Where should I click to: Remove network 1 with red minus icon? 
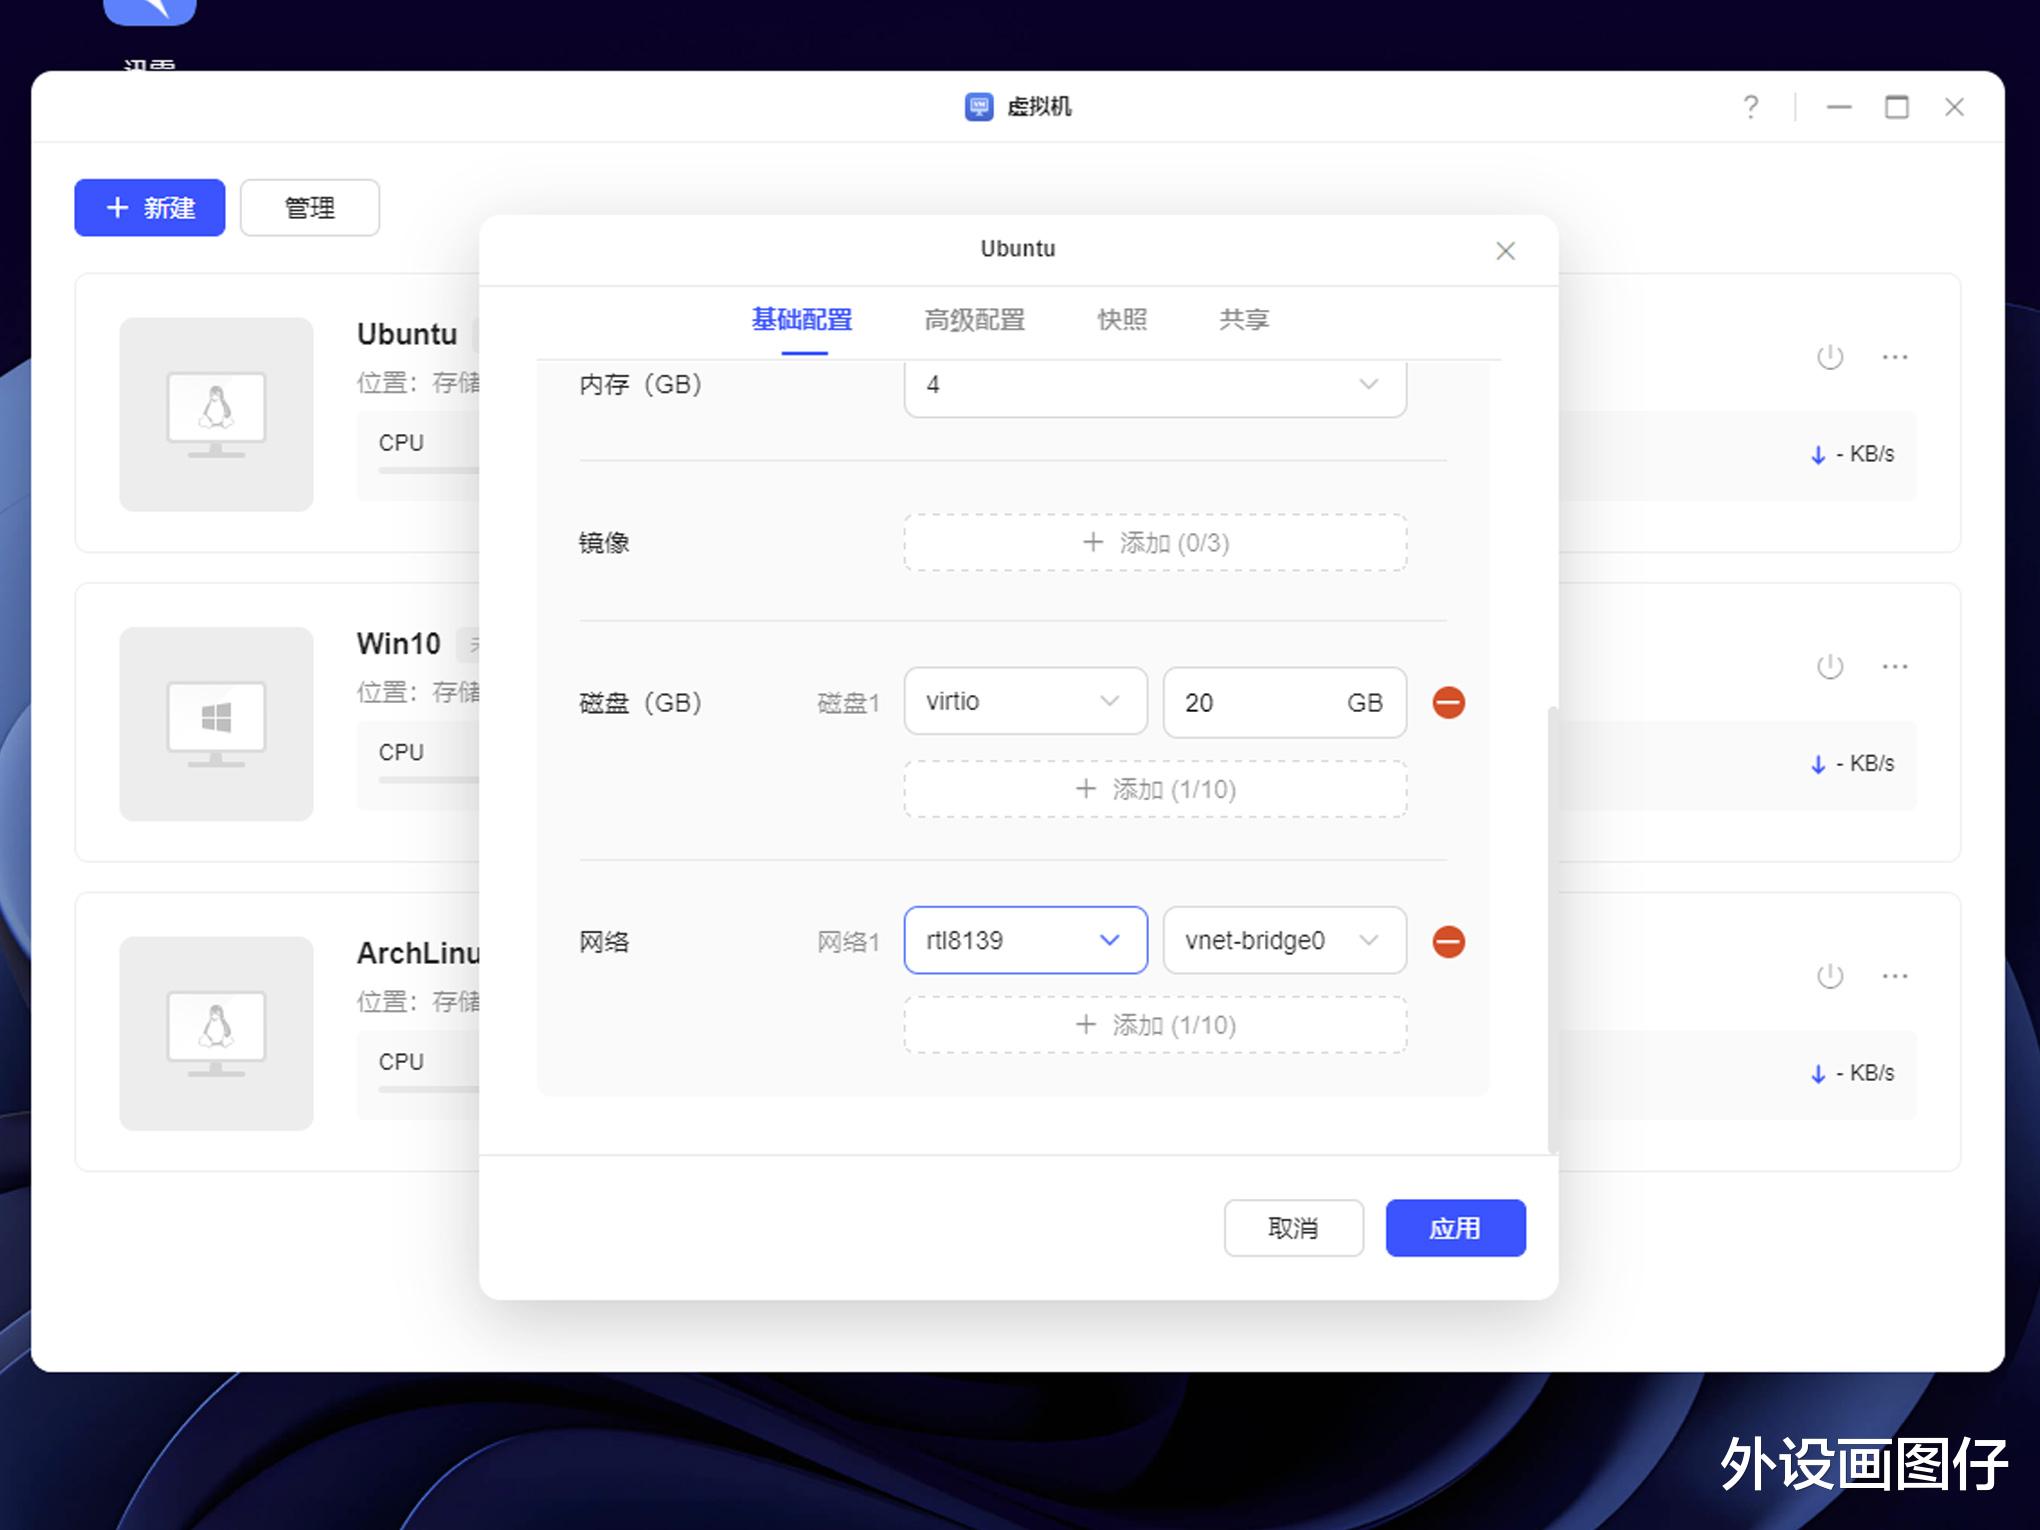[x=1448, y=942]
